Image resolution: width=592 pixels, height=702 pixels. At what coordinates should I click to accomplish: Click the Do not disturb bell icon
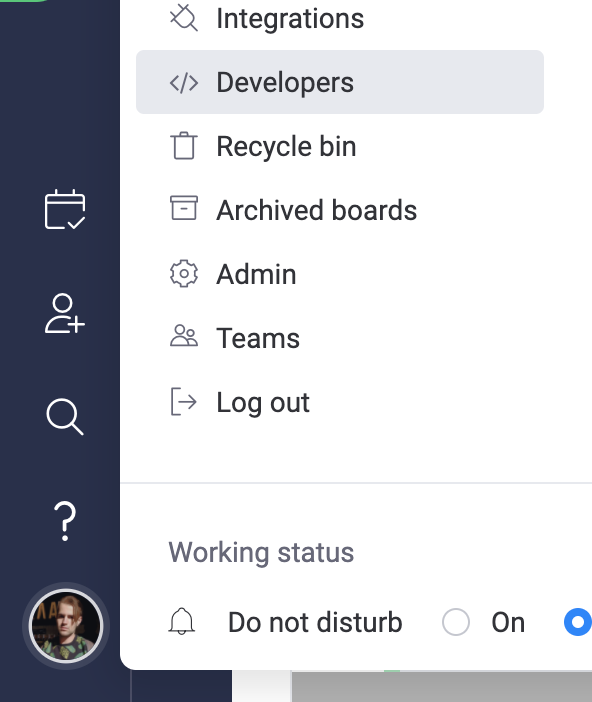click(182, 621)
